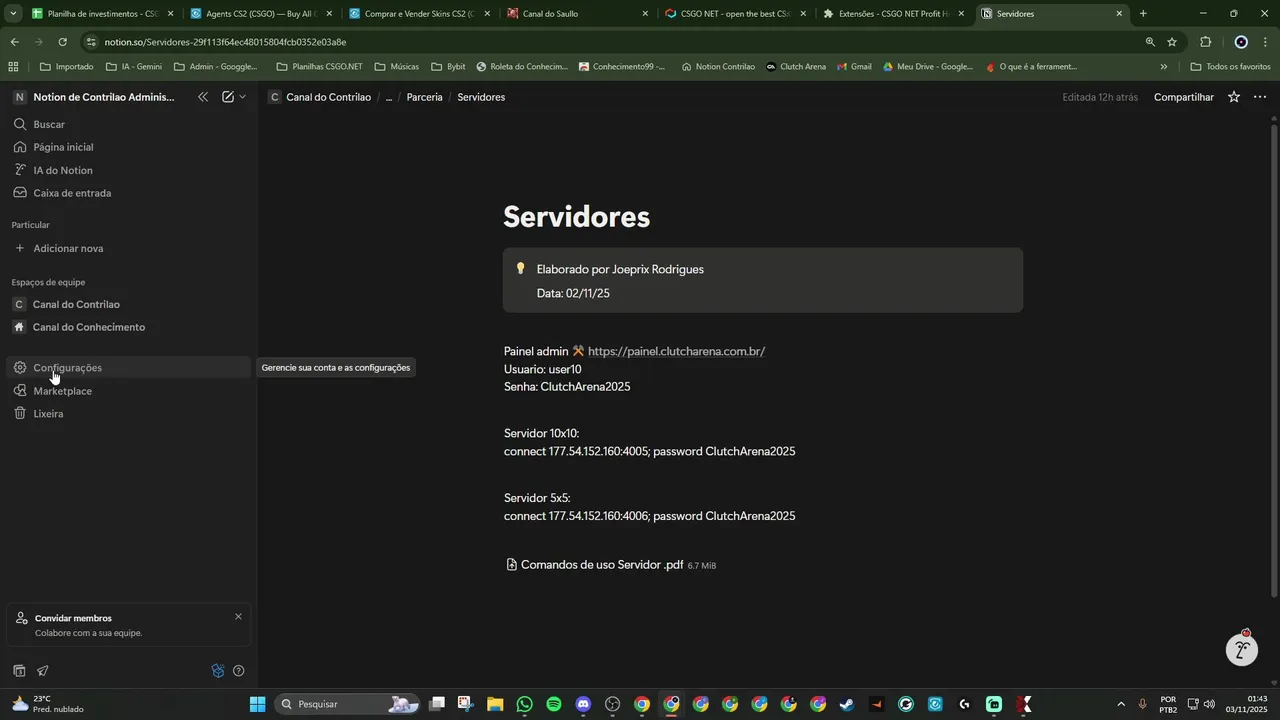Screen dimensions: 1280x720
Task: Open the calendar icon at sidebar bottom
Action: 19,671
